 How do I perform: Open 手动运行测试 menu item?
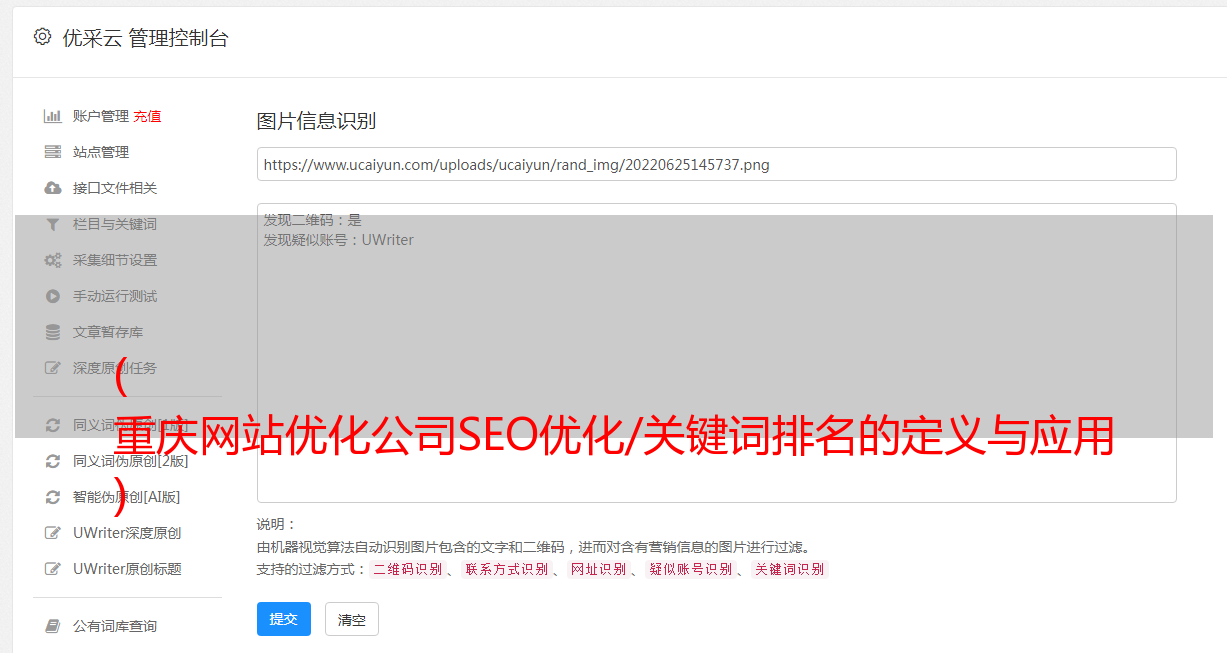pyautogui.click(x=115, y=296)
